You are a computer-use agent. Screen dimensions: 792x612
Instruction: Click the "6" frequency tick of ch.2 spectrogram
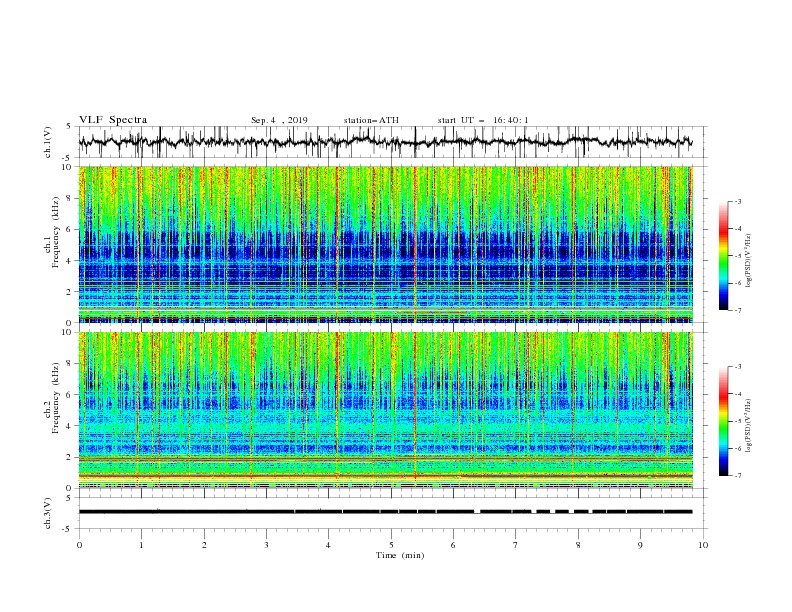[70, 395]
